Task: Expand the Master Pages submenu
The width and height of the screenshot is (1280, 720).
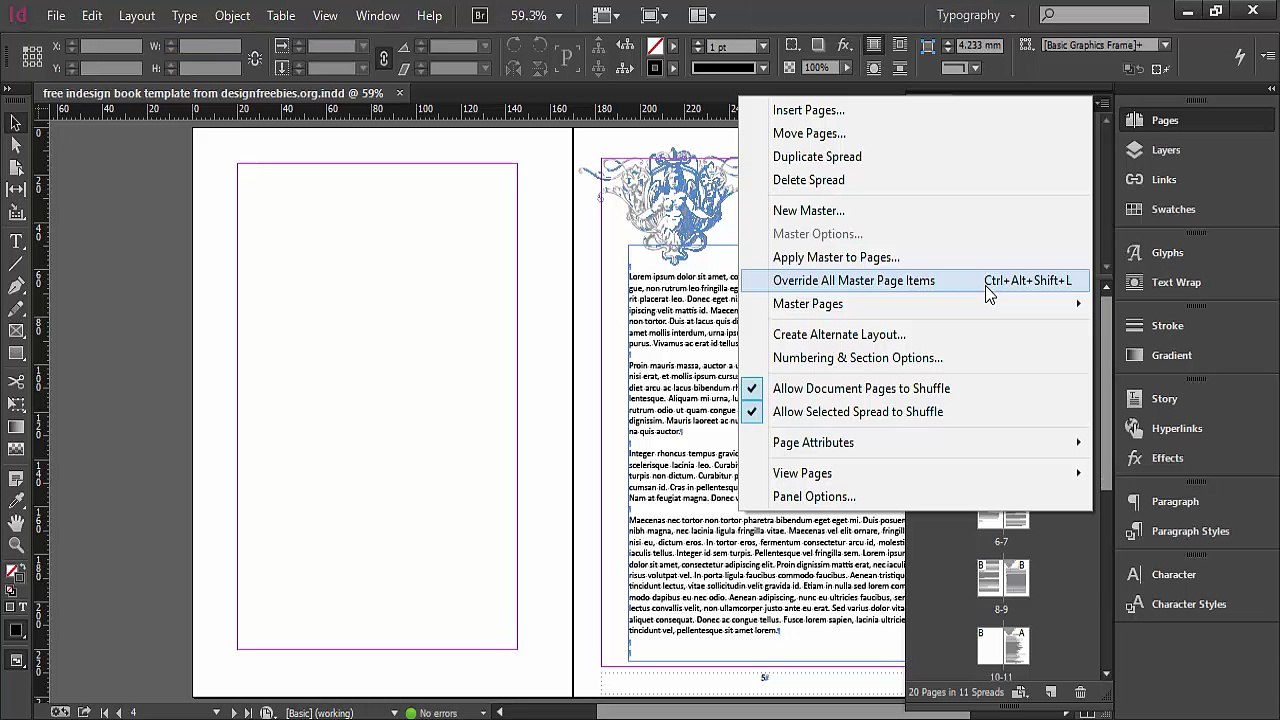Action: (915, 304)
